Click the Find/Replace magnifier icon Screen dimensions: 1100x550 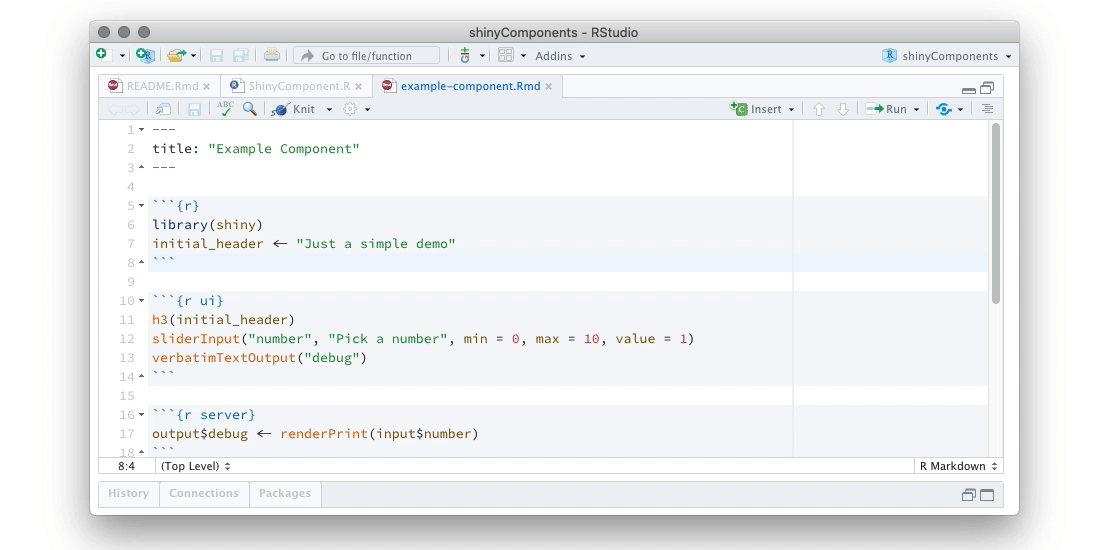[250, 109]
